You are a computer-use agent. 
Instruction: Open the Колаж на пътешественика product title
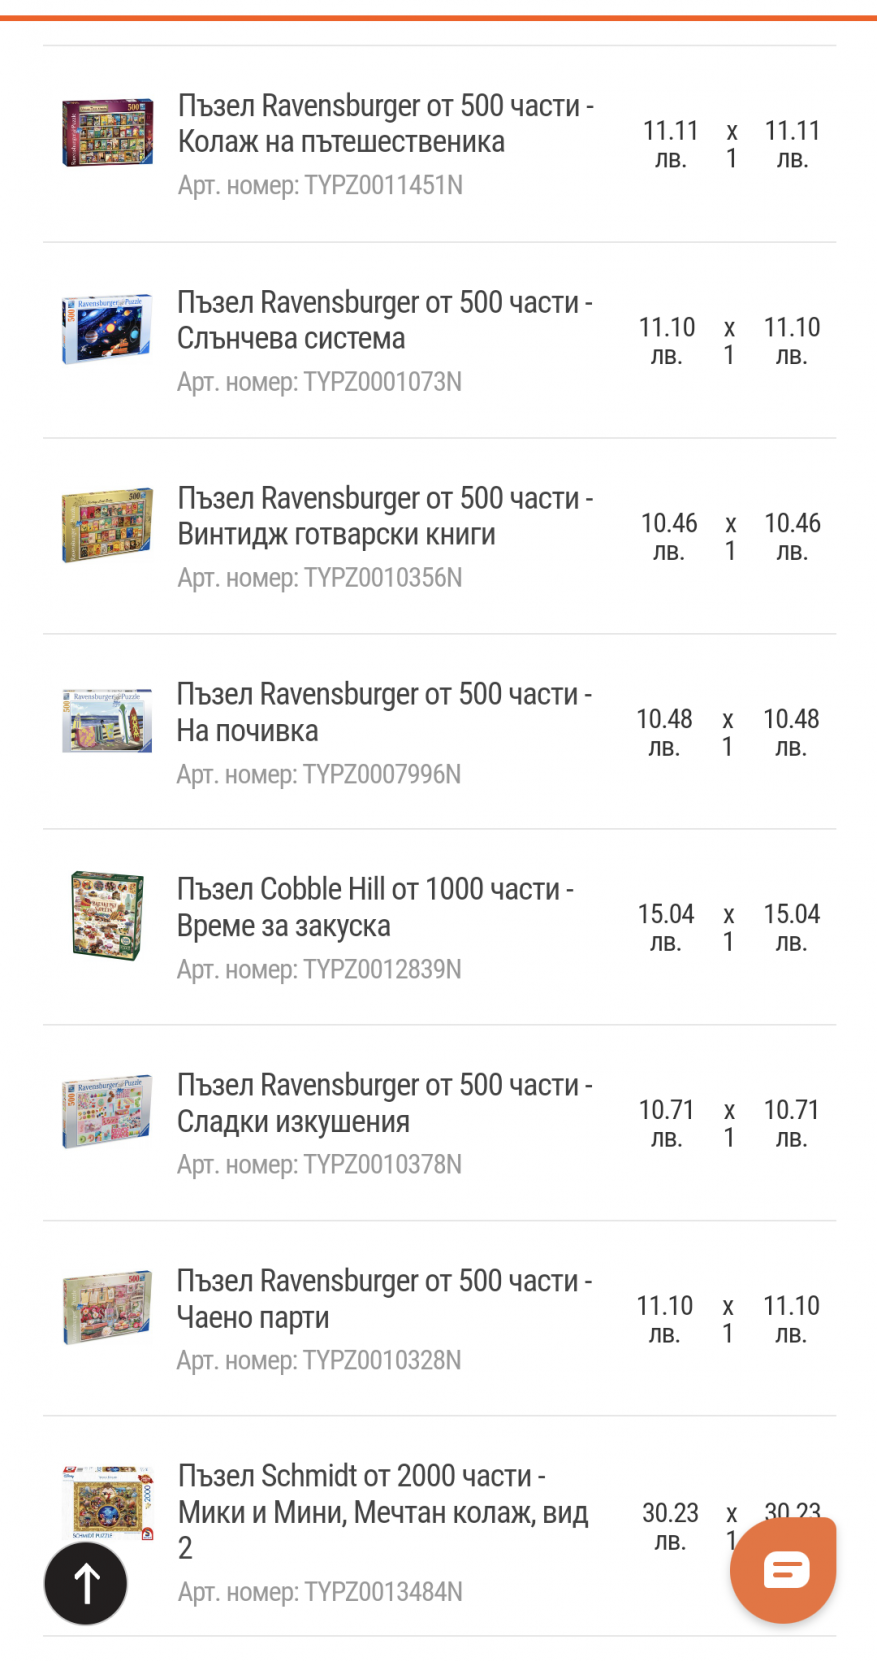385,123
